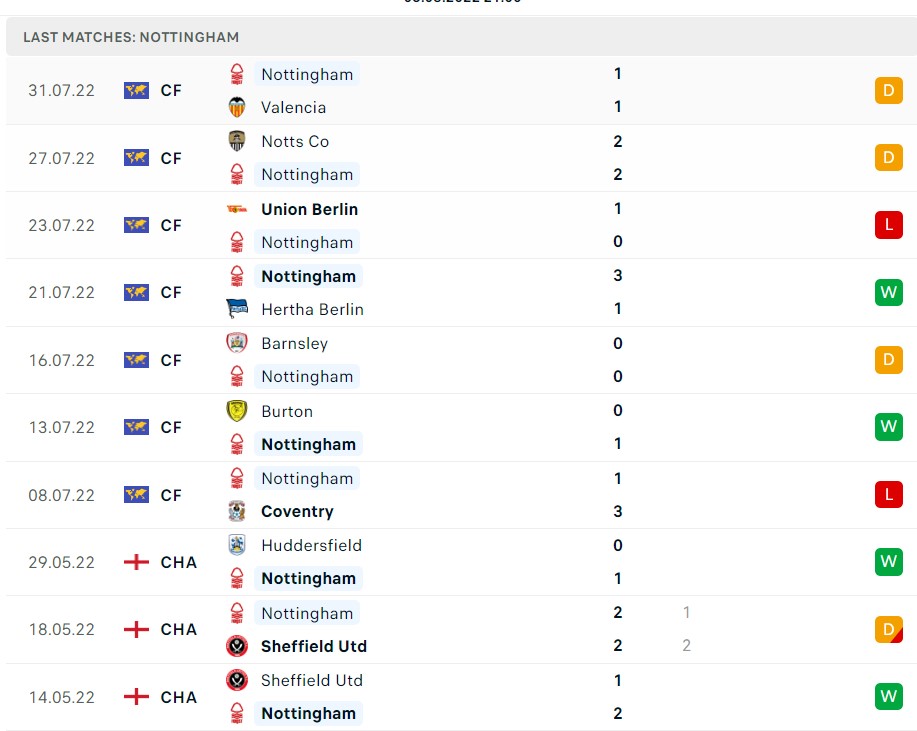917x731 pixels.
Task: Click the draw badge for 18.05.22 match
Action: coord(888,629)
